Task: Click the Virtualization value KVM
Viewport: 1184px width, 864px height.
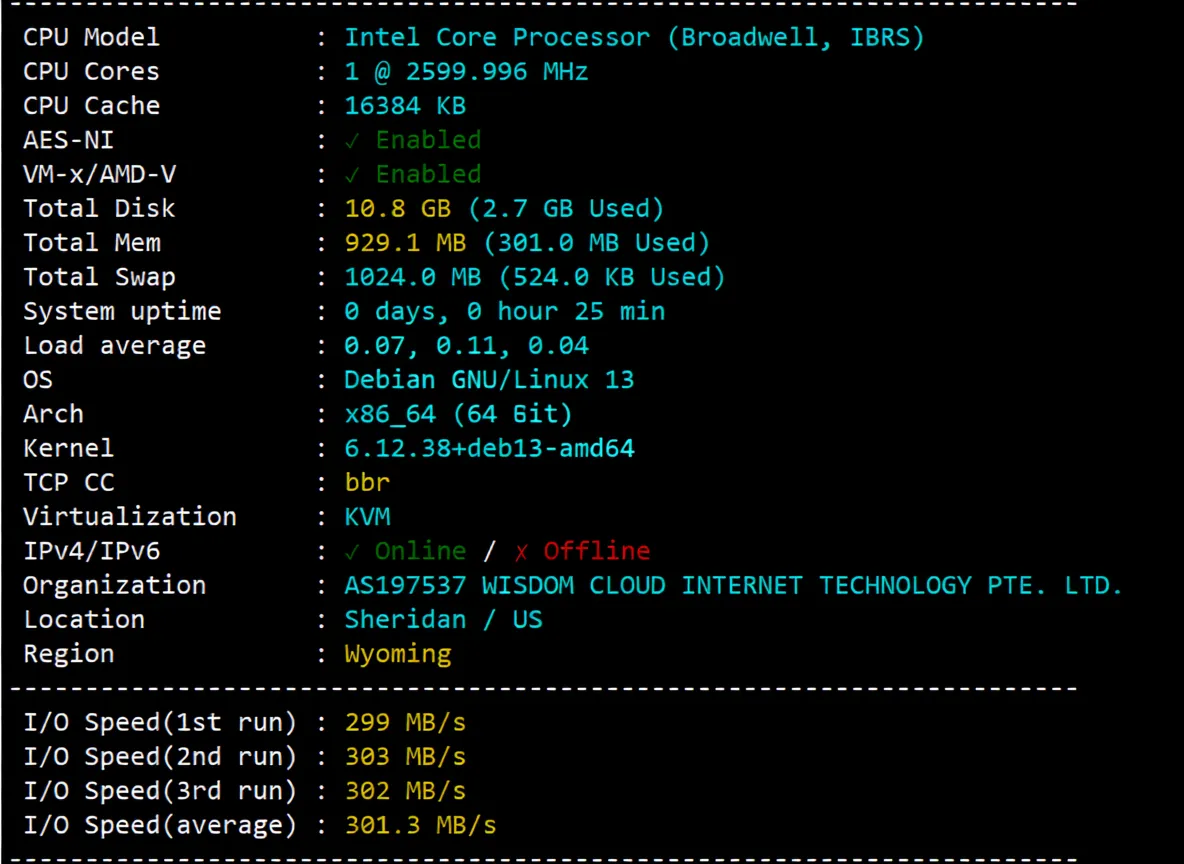Action: pyautogui.click(x=367, y=517)
